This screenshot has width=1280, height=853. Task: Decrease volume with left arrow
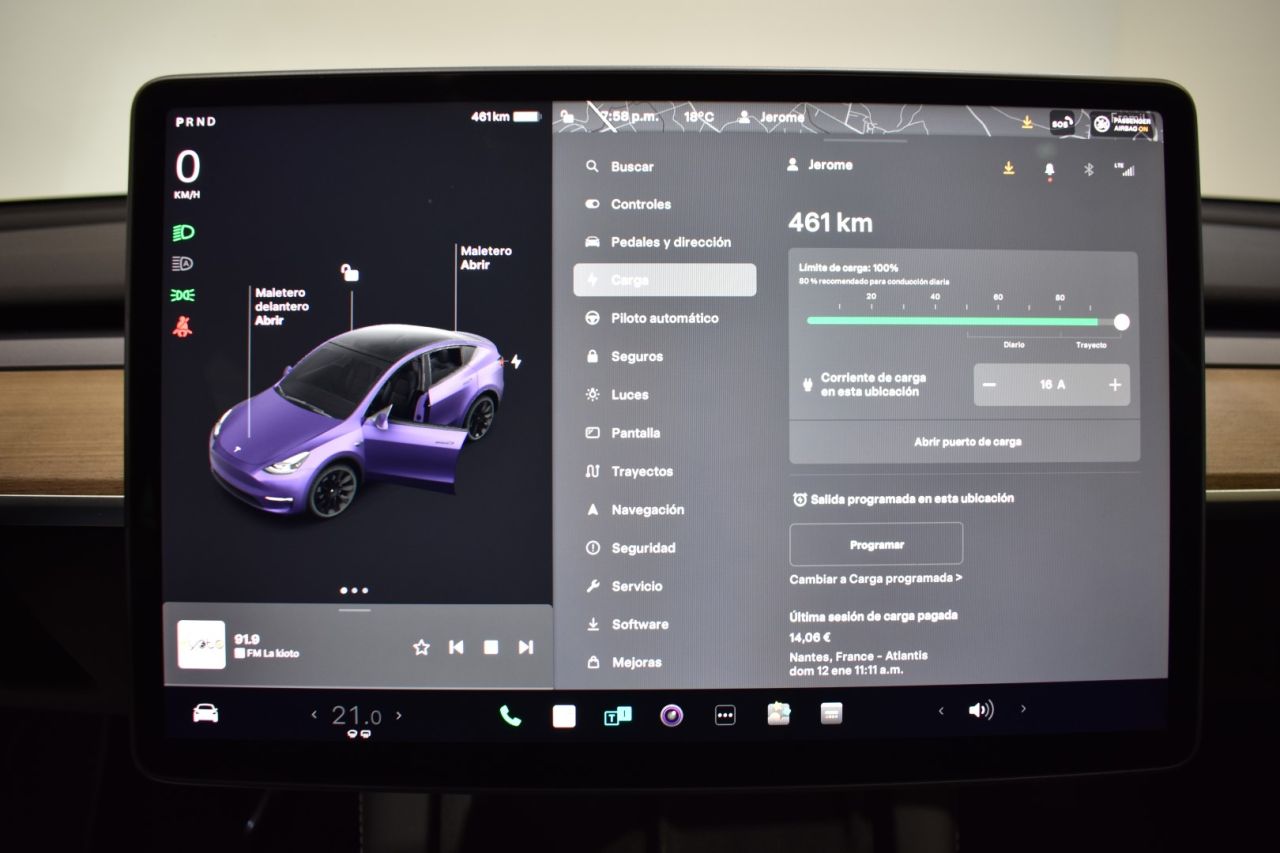[940, 711]
